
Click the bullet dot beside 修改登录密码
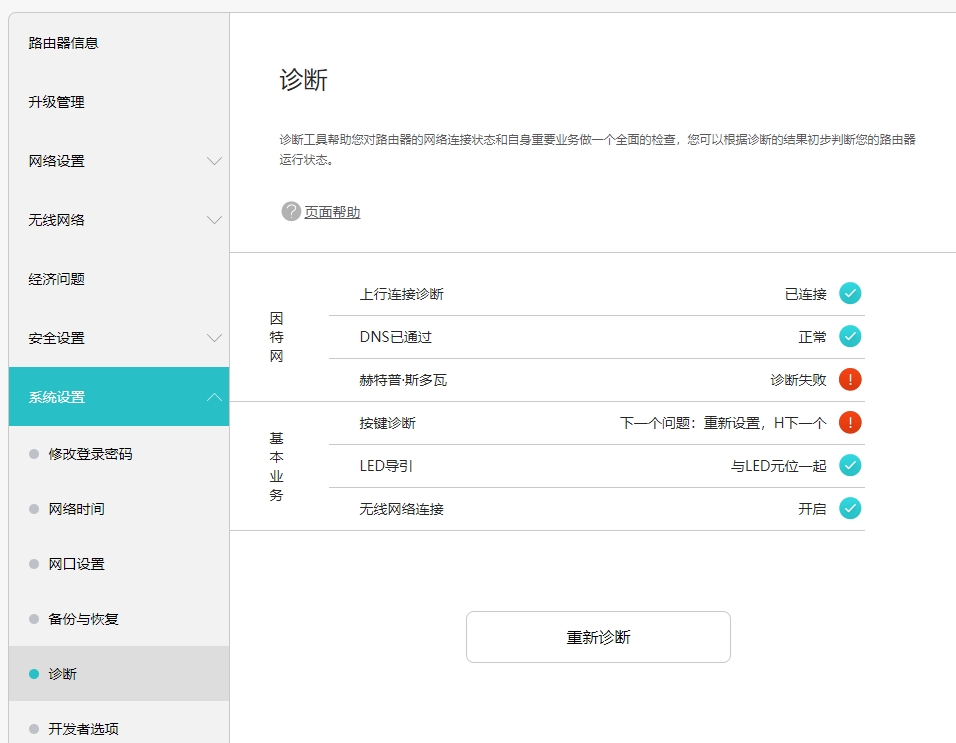point(34,454)
